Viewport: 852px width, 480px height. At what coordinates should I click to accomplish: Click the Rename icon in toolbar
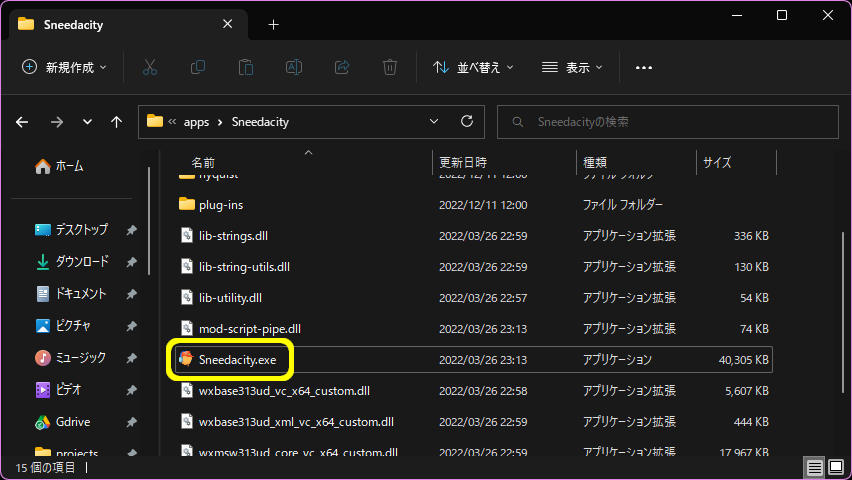294,67
